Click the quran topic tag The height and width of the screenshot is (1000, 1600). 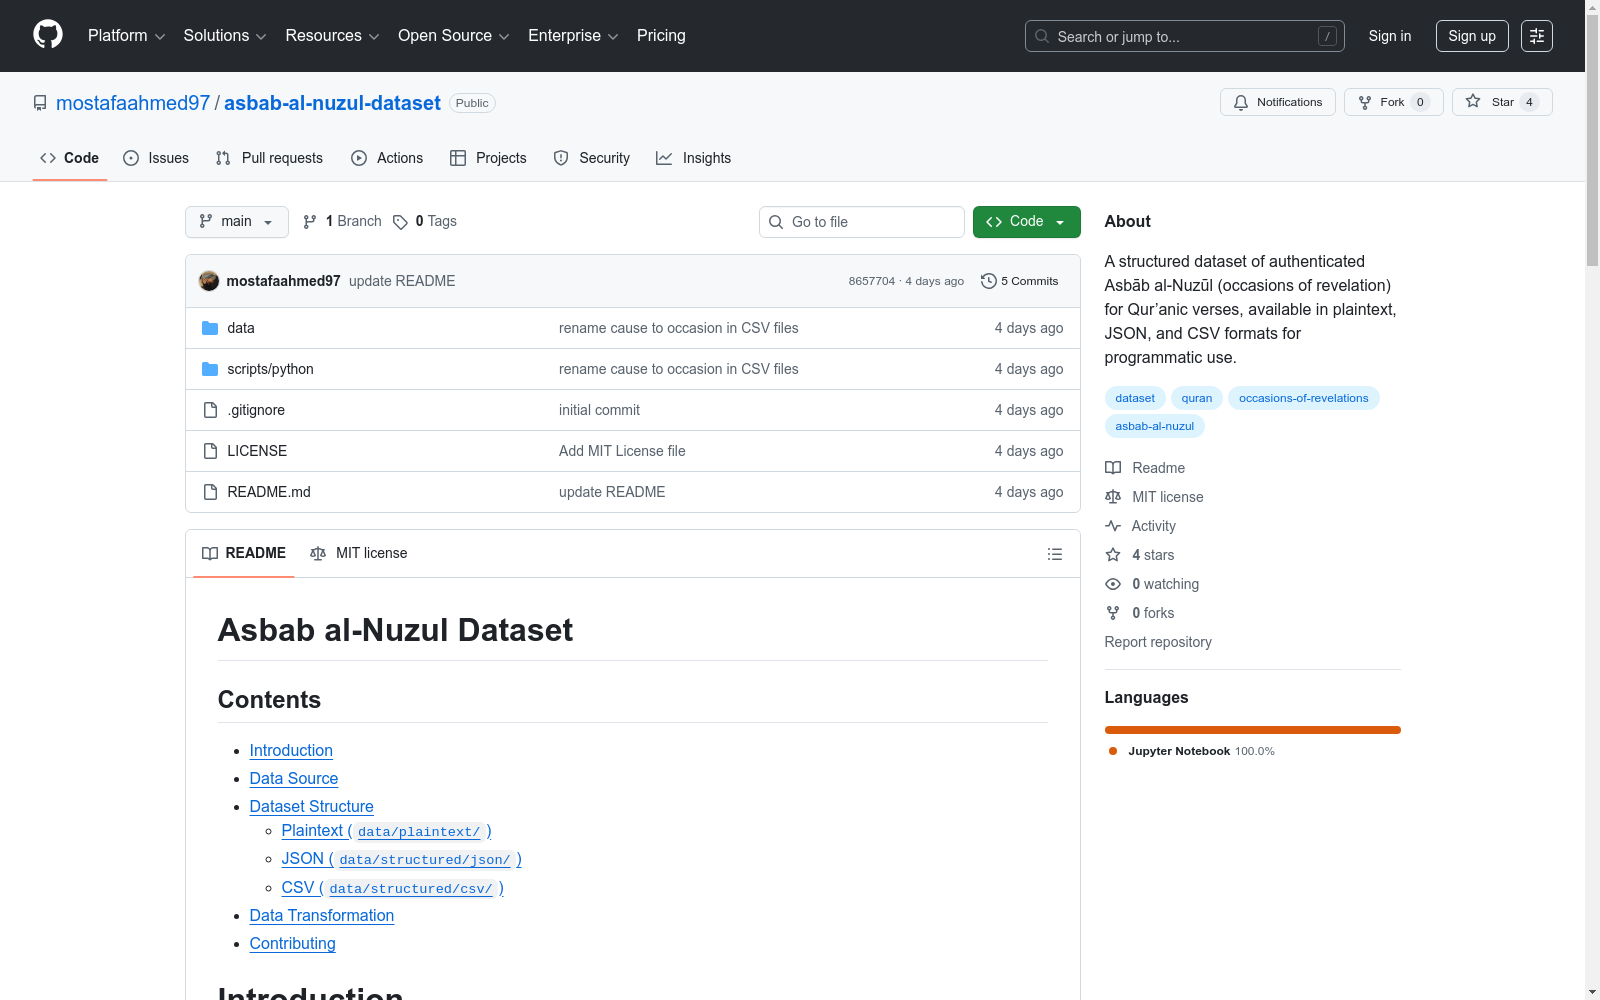[x=1197, y=398]
